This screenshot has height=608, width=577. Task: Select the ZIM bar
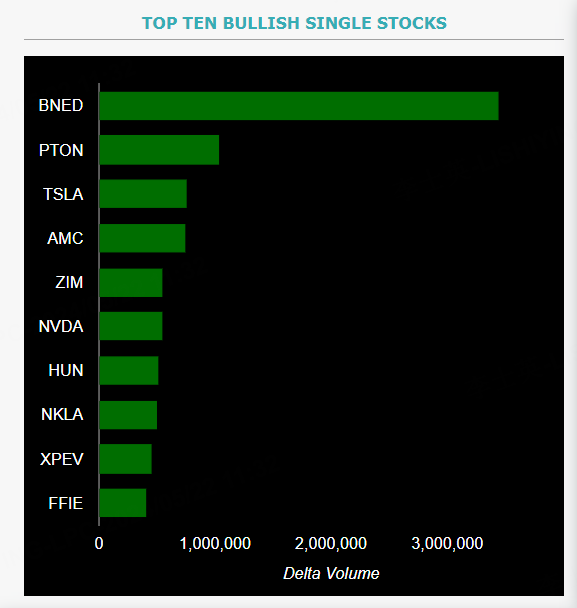click(x=131, y=283)
